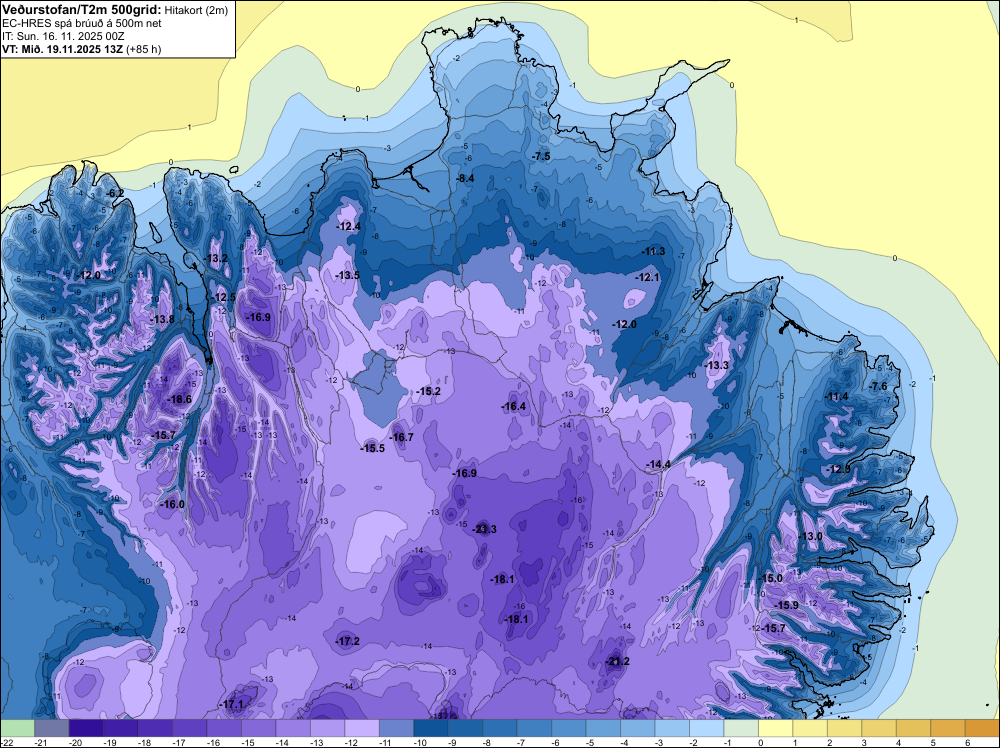The width and height of the screenshot is (1000, 748).
Task: Click the -21.3 temperature label
Action: pyautogui.click(x=484, y=529)
